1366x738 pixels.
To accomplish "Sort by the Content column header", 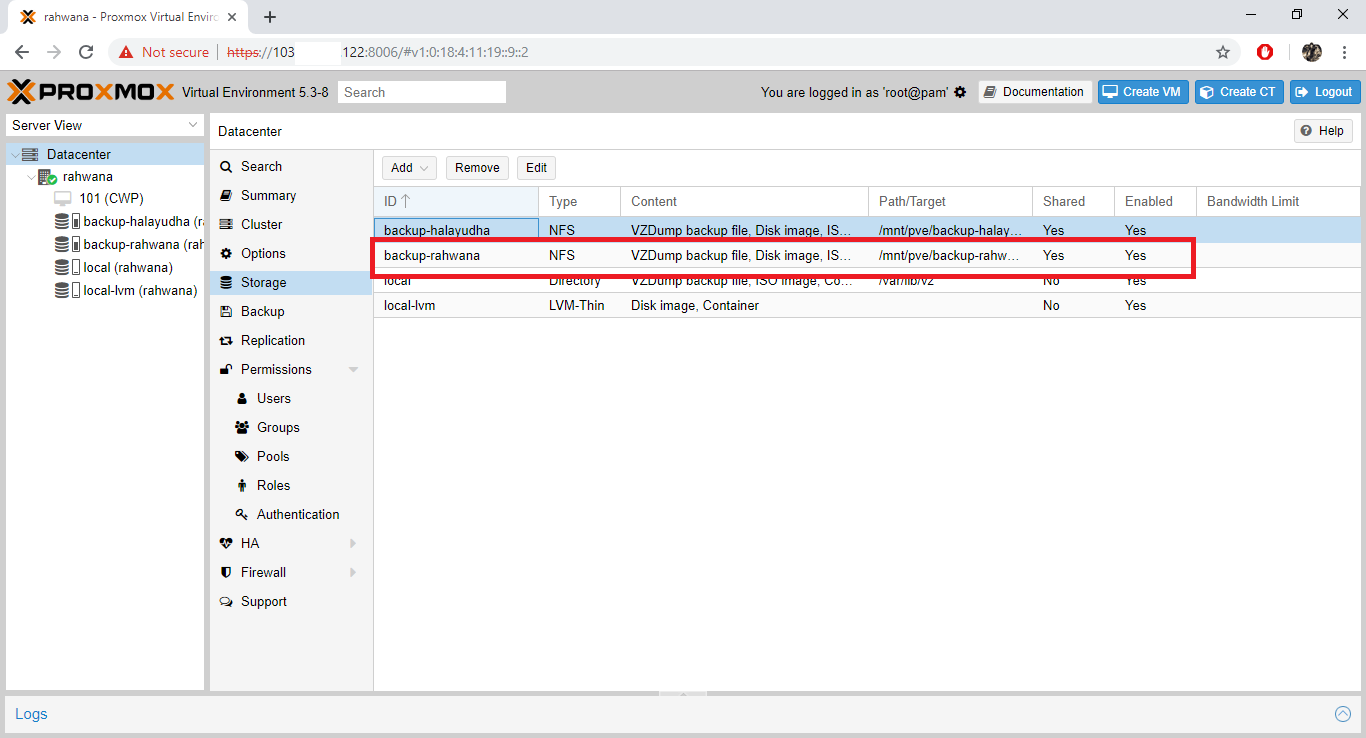I will click(x=745, y=201).
